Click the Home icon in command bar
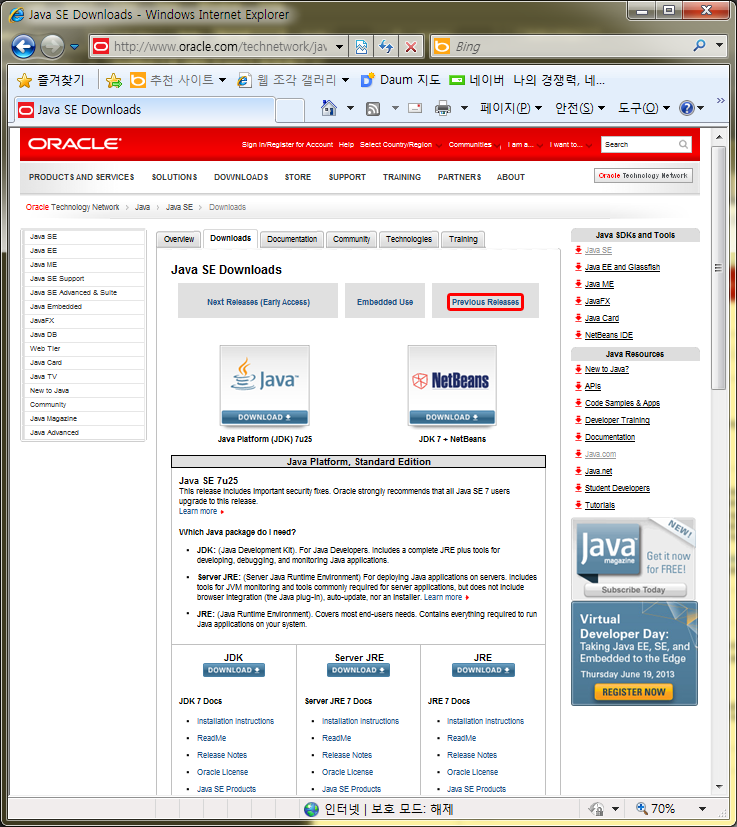Image resolution: width=737 pixels, height=827 pixels. point(329,108)
